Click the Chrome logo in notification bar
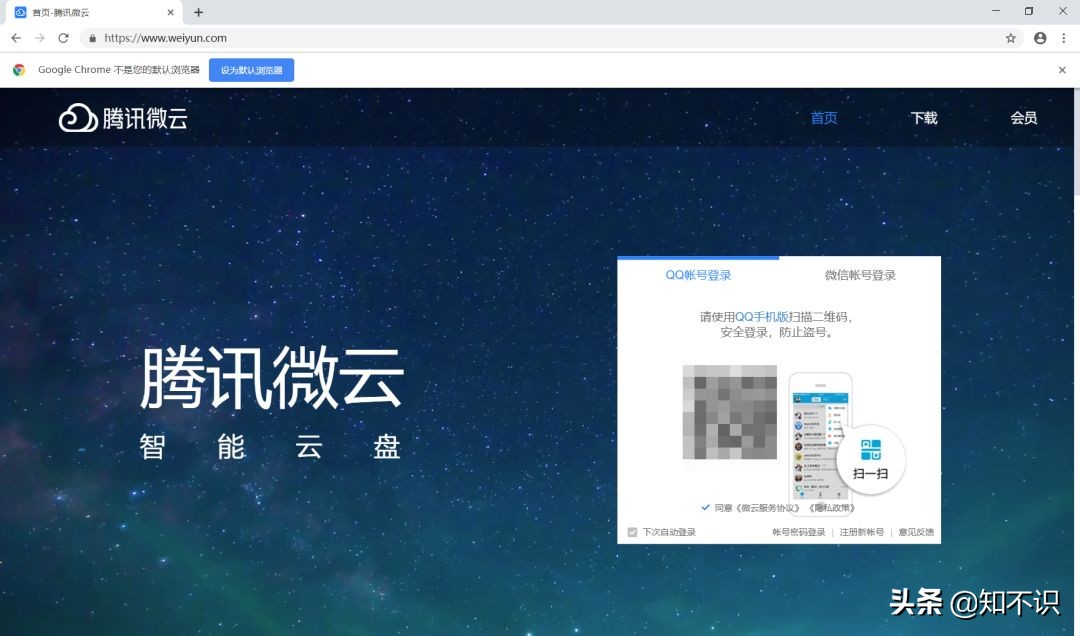The image size is (1080, 636). [19, 70]
